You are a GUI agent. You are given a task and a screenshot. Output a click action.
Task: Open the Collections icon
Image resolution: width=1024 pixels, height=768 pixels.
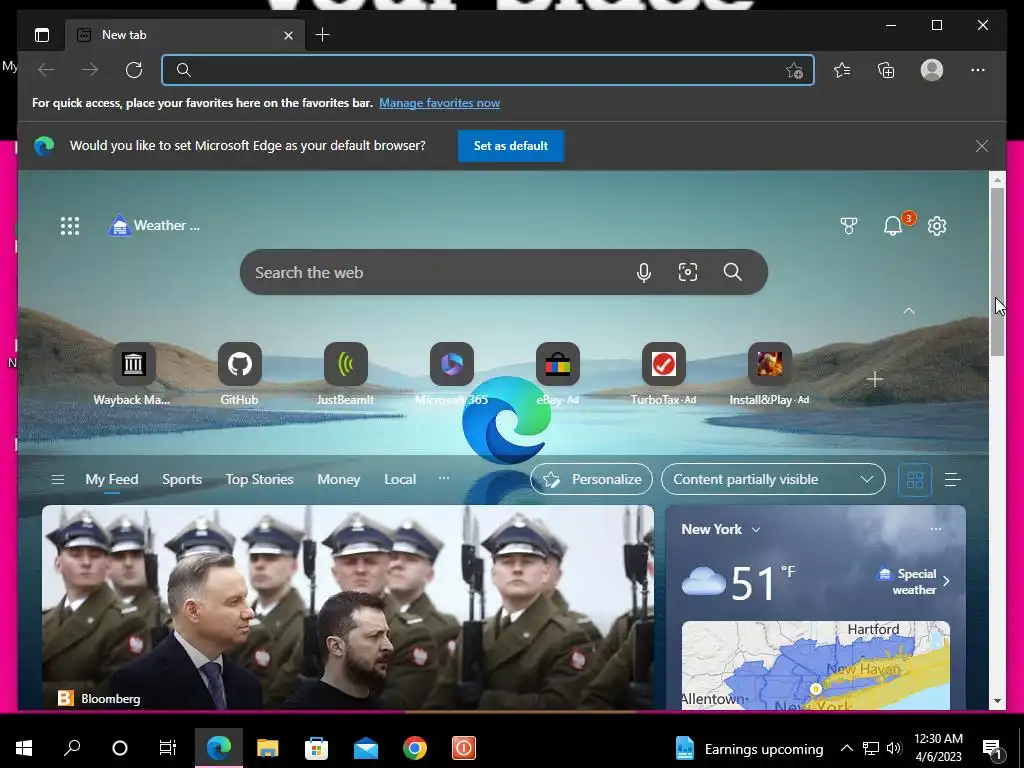click(x=886, y=70)
